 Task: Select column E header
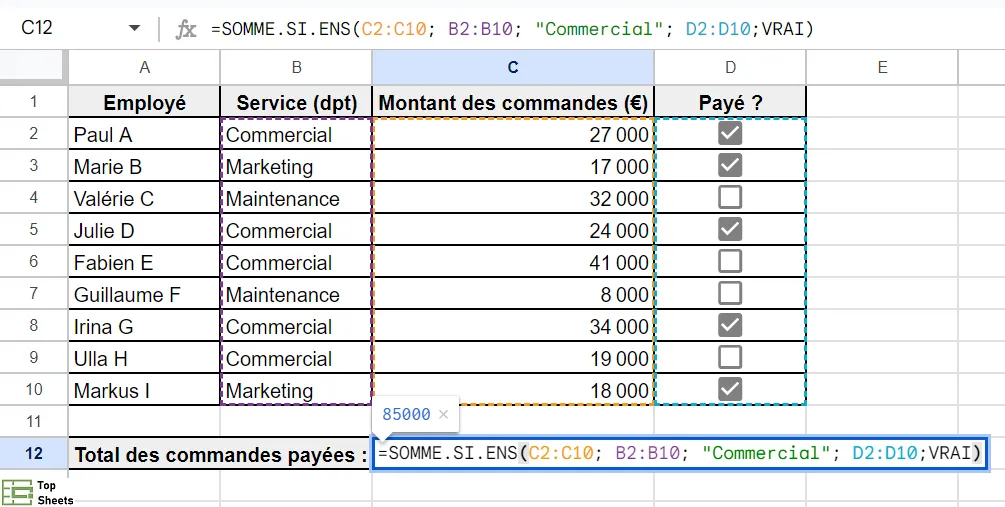pos(882,67)
